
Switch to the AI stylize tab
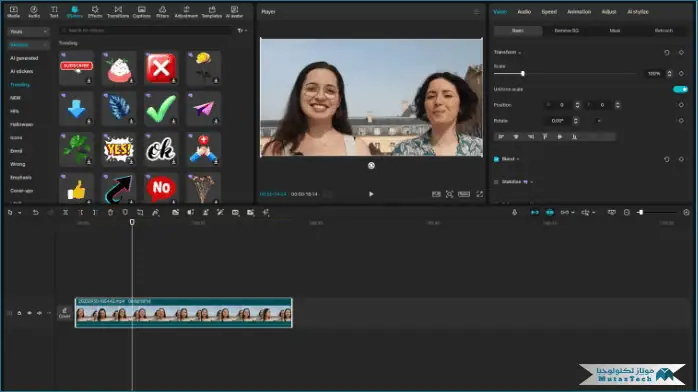pos(637,12)
